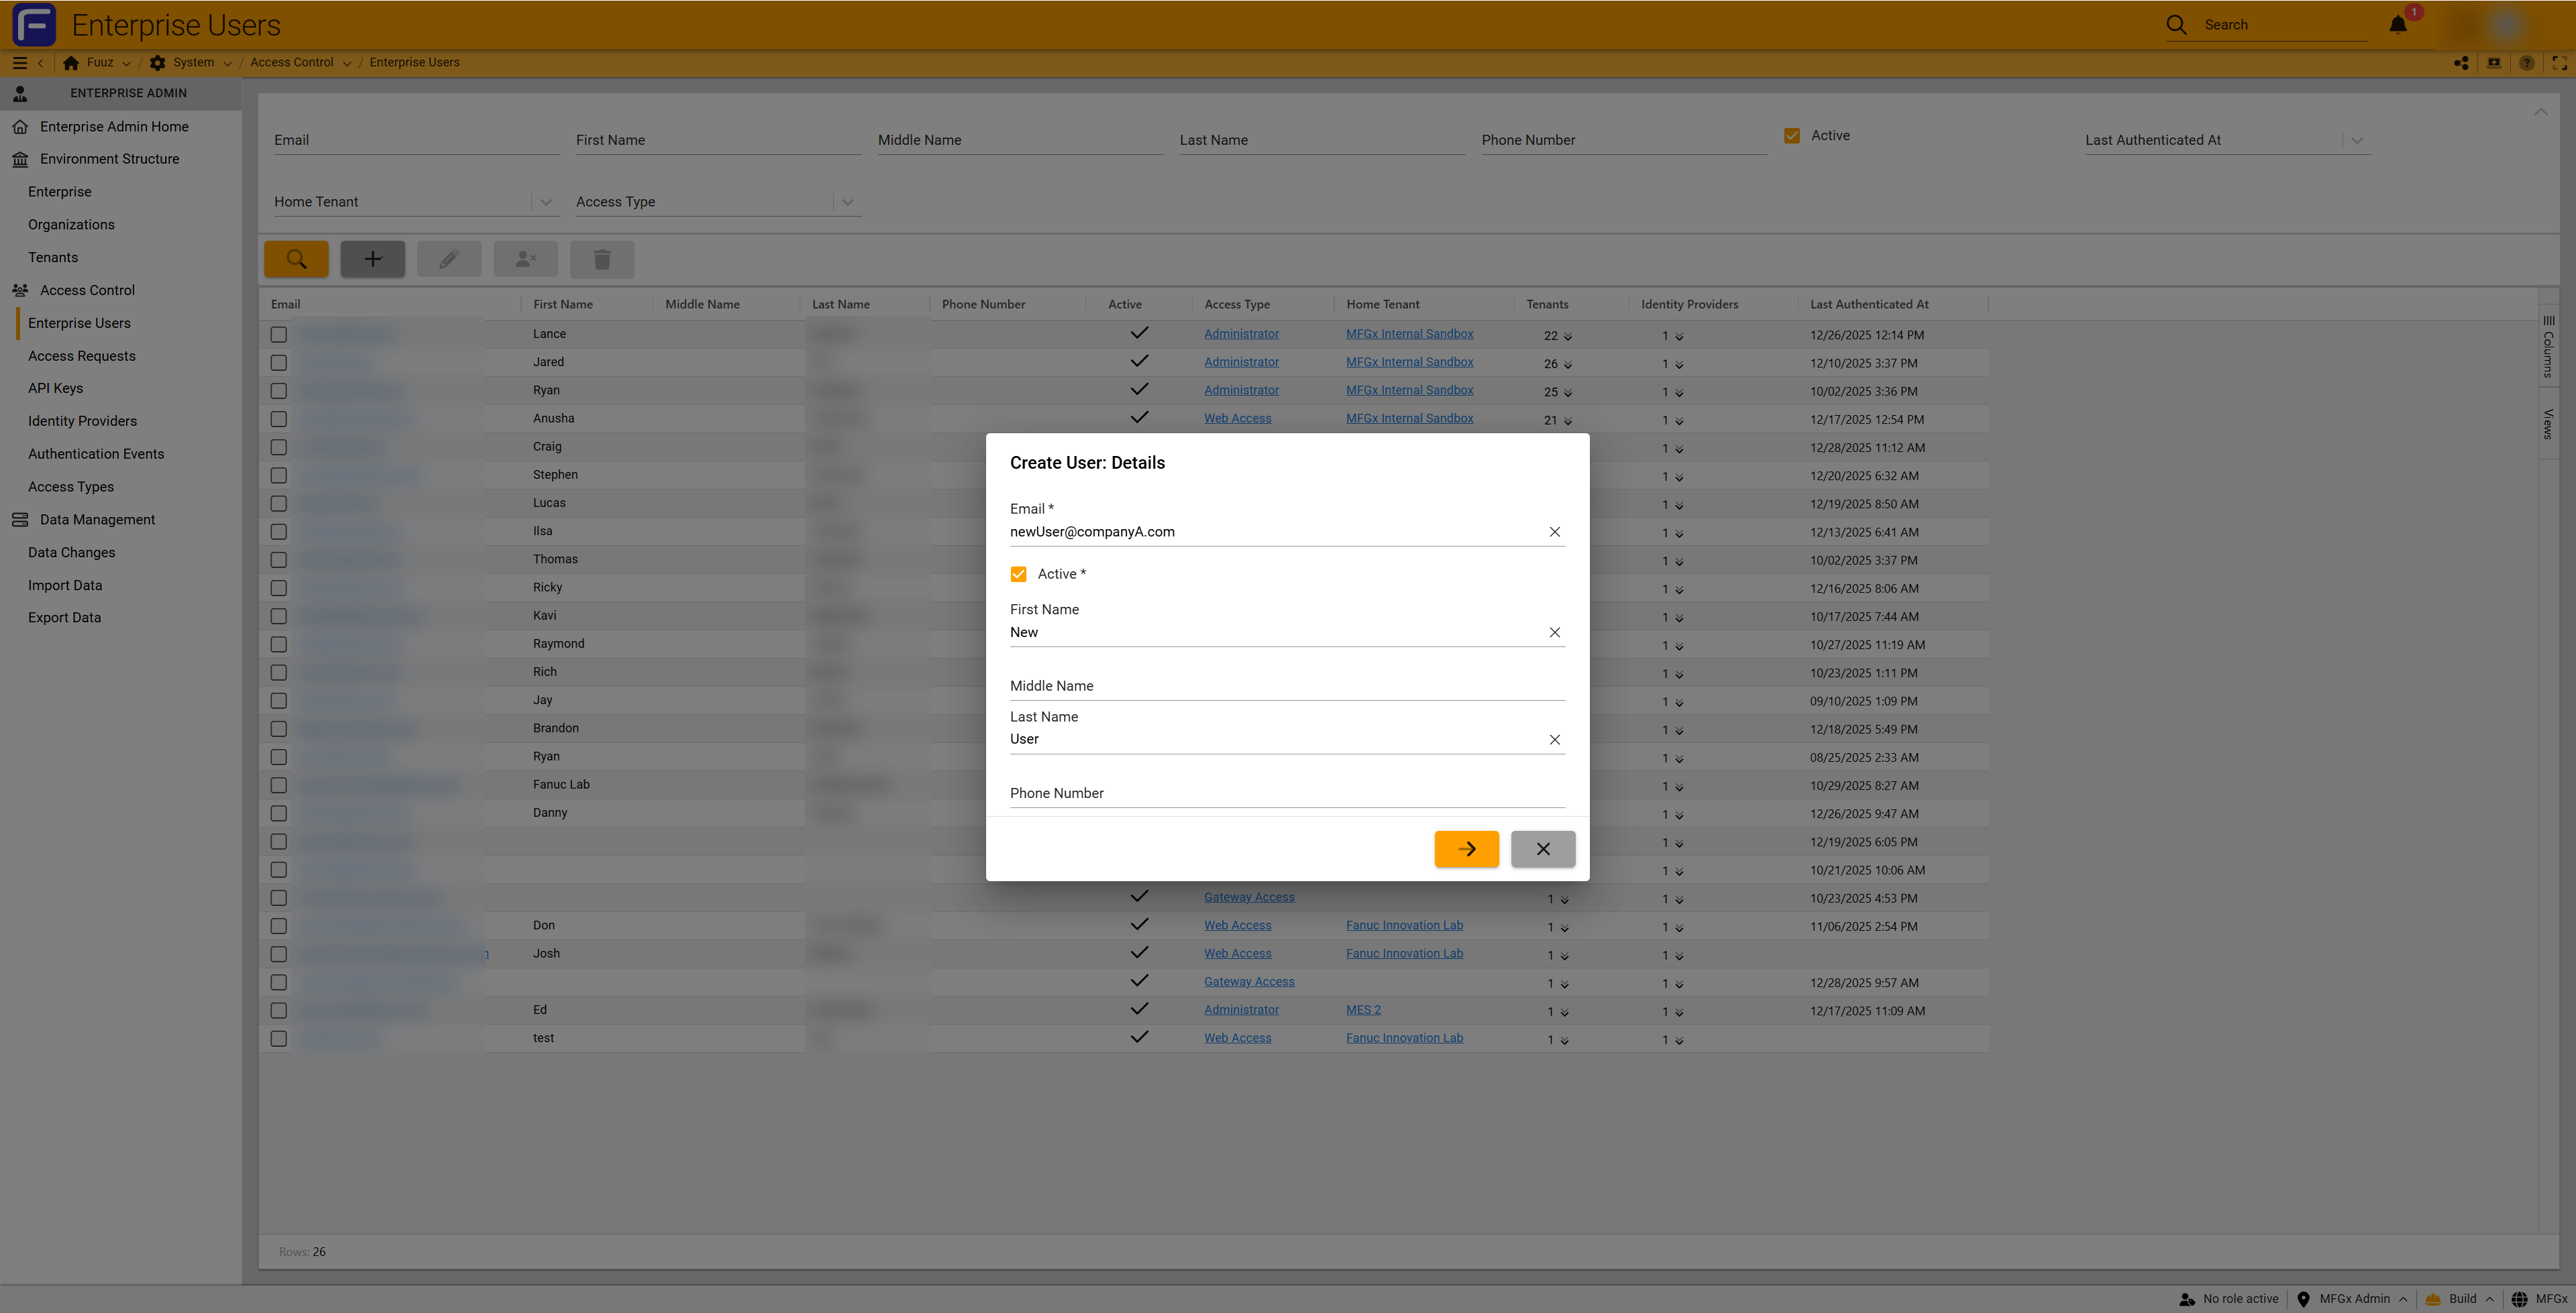Select the checkbox for Don row
2576x1313 pixels.
click(x=279, y=927)
